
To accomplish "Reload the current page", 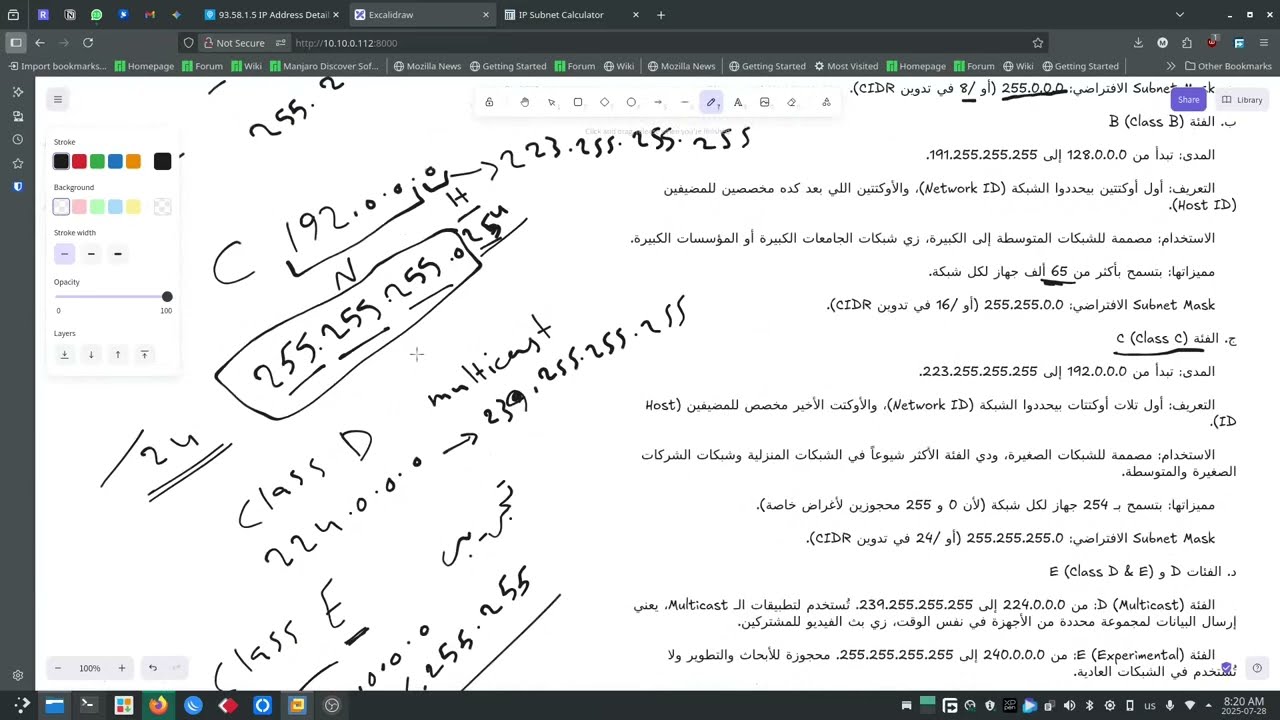I will [x=88, y=43].
